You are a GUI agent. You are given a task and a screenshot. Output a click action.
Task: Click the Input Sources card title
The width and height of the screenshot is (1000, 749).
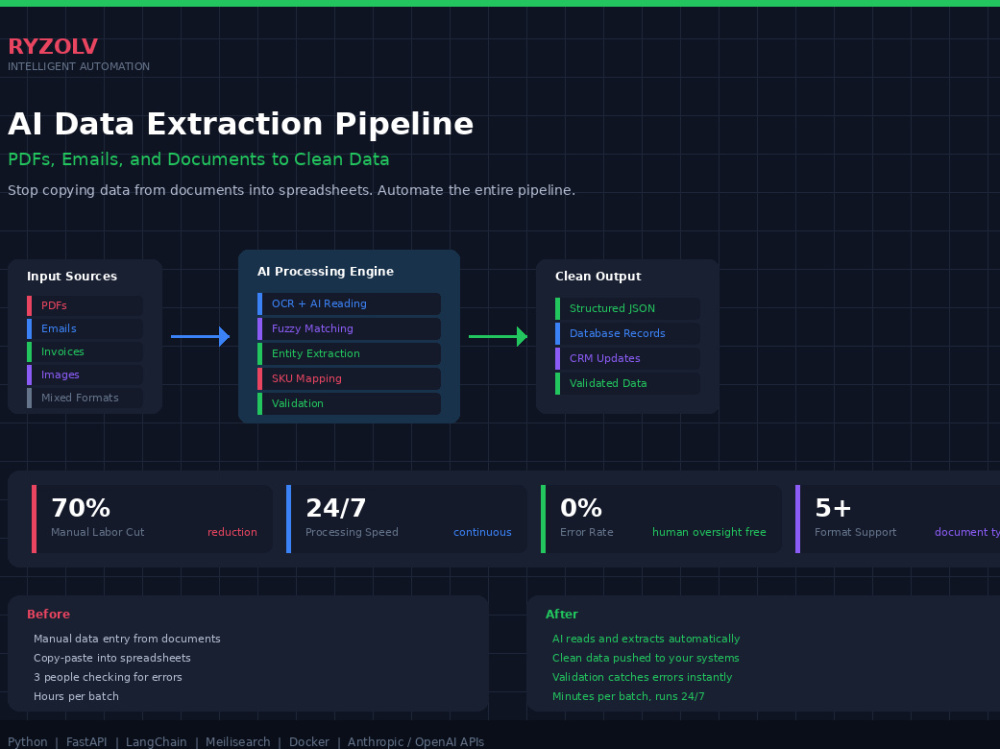point(72,276)
